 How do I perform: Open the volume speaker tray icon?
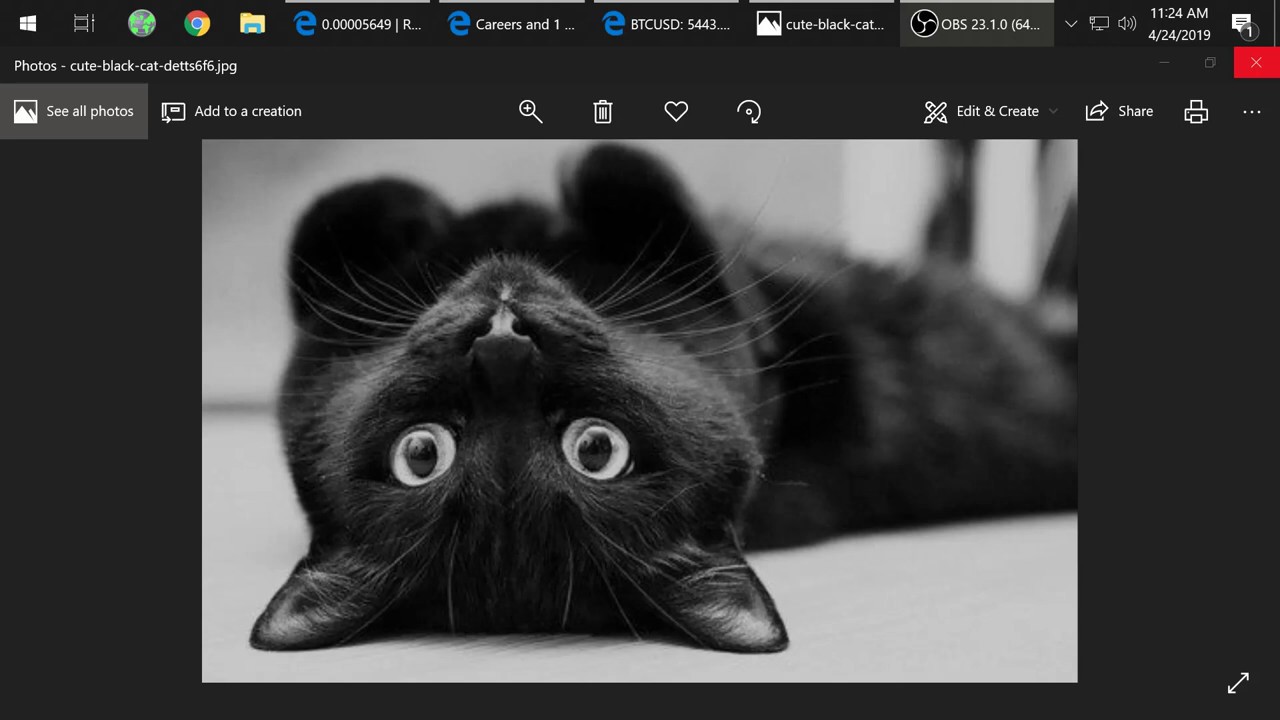pos(1127,24)
